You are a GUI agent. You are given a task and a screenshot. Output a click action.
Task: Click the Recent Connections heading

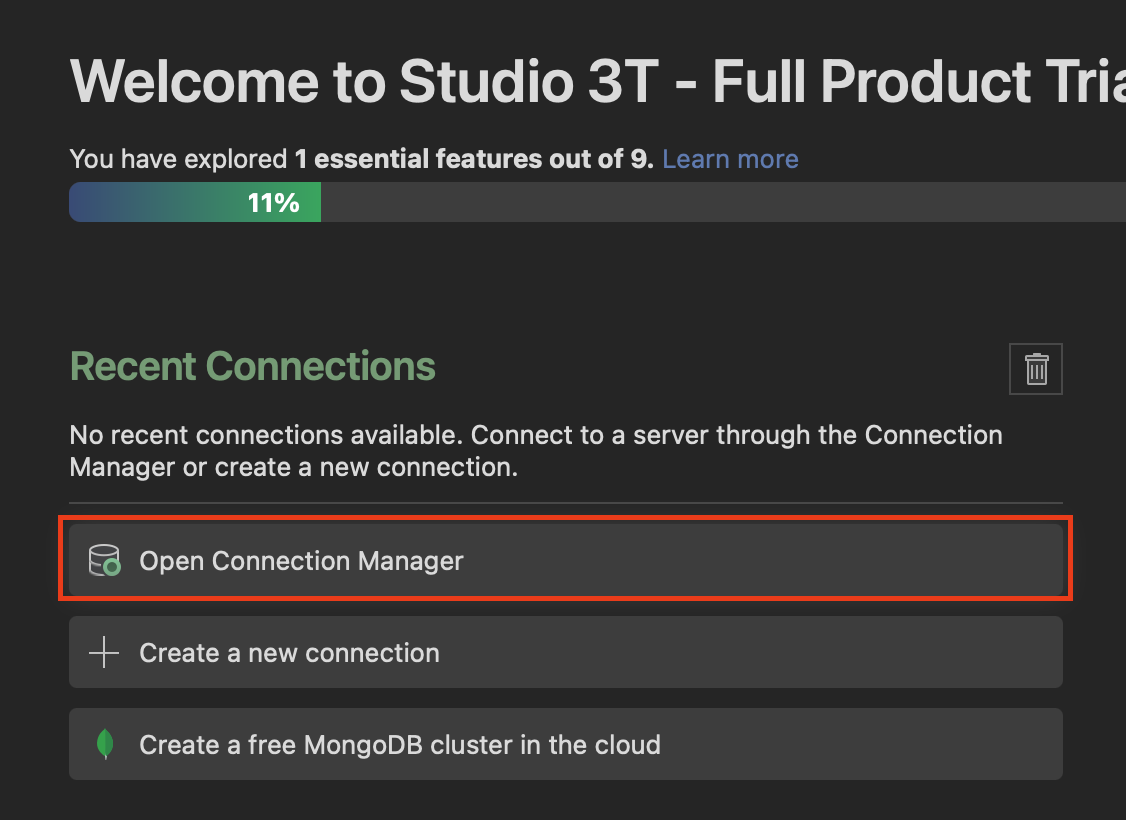click(x=253, y=366)
